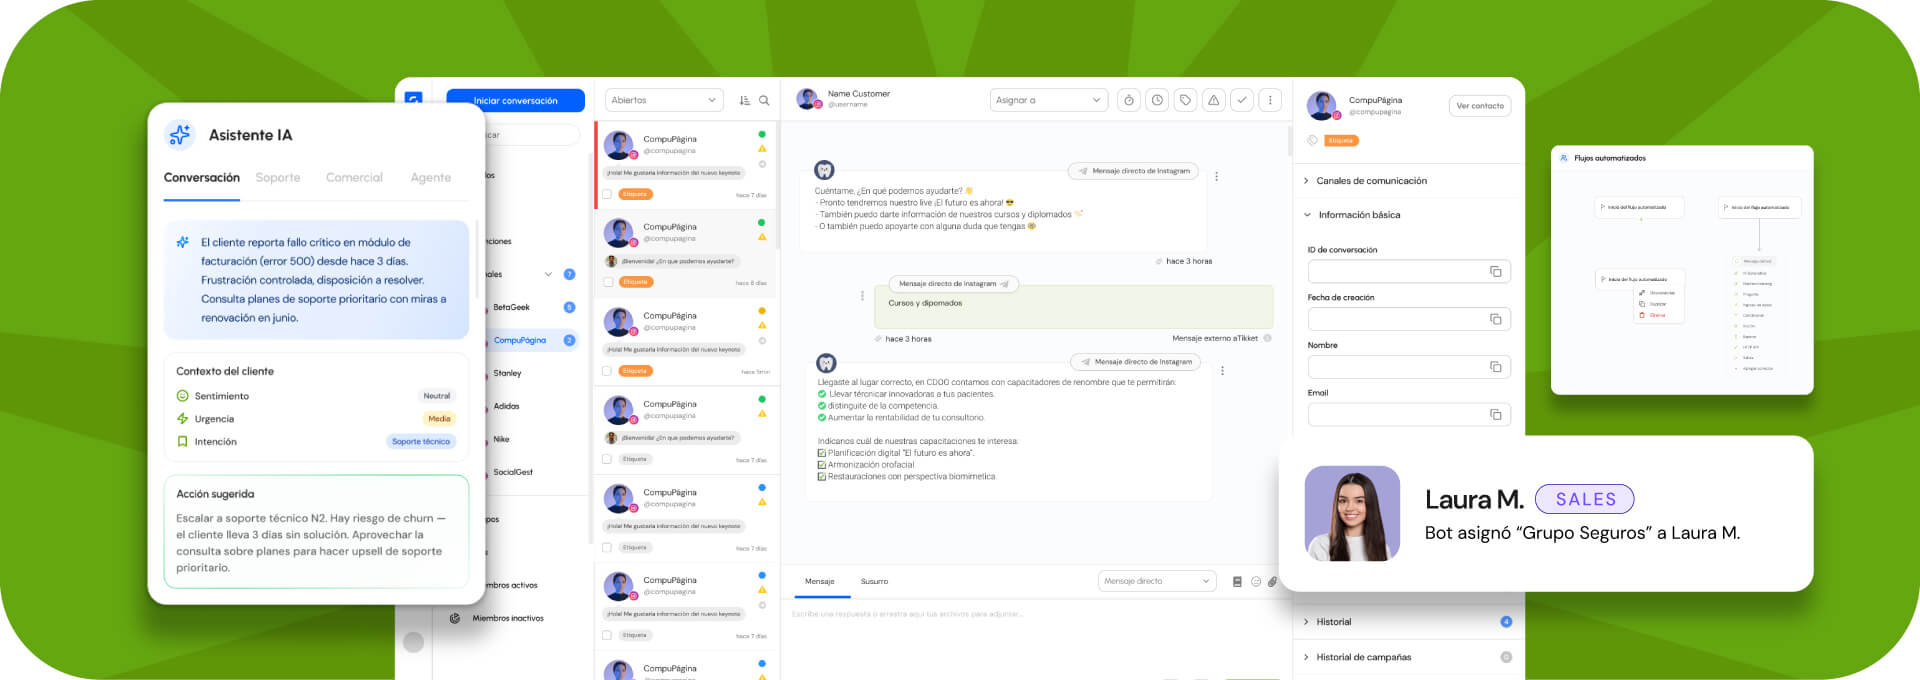
Task: Click the tag icon beside contact Etiqueta
Action: (1313, 140)
